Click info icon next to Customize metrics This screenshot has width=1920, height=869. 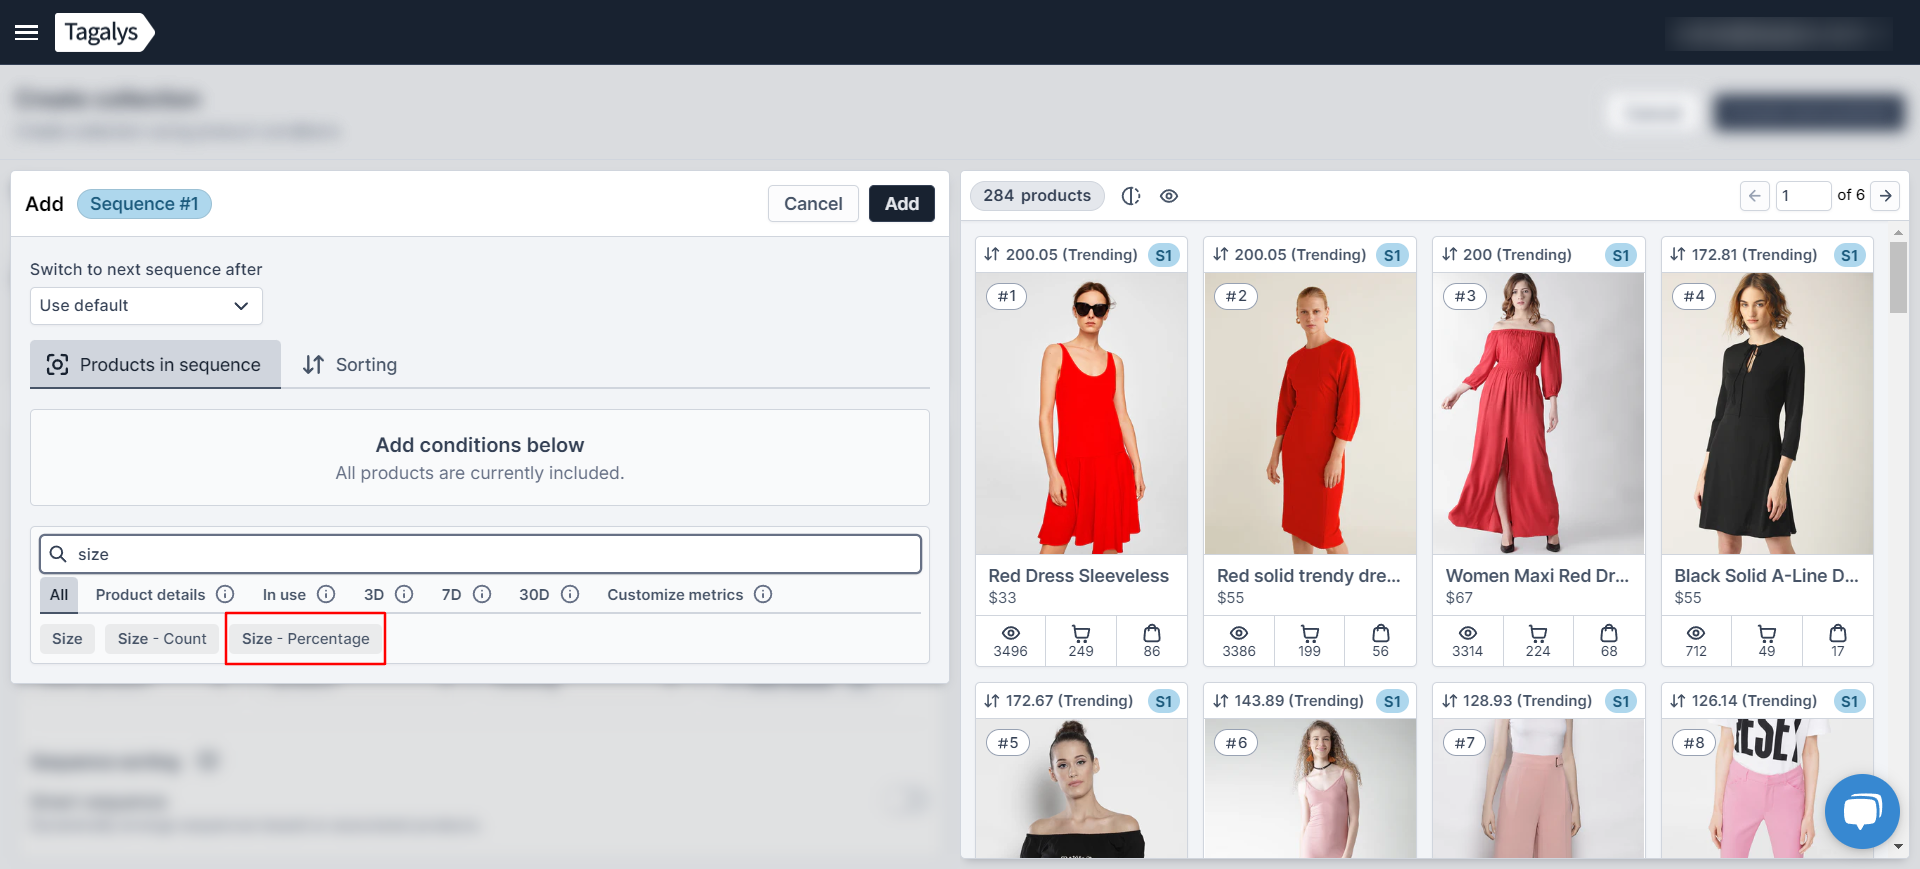(x=763, y=594)
